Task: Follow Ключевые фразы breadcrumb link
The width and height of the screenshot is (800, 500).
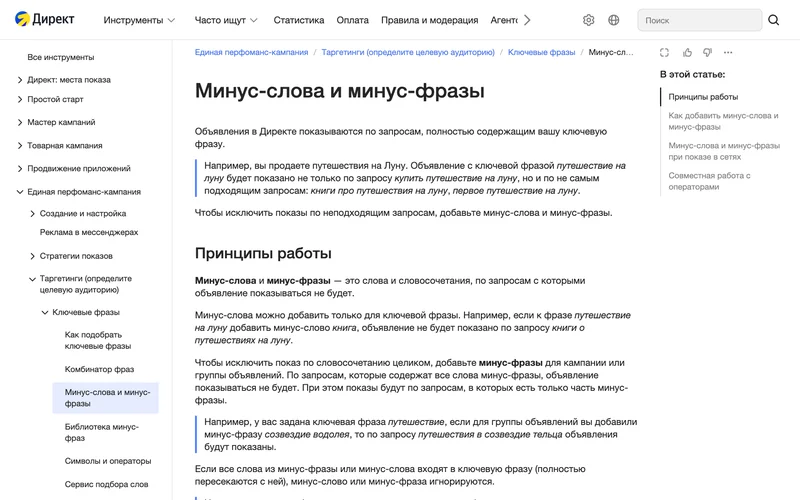Action: pyautogui.click(x=541, y=52)
